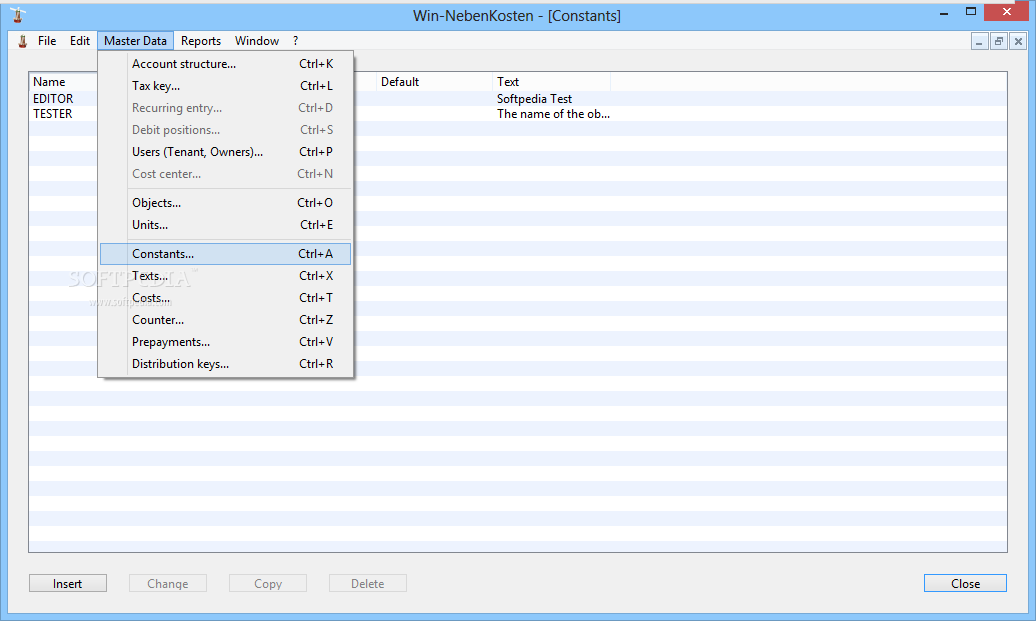This screenshot has height=621, width=1036.
Task: Click the Copy button
Action: (268, 583)
